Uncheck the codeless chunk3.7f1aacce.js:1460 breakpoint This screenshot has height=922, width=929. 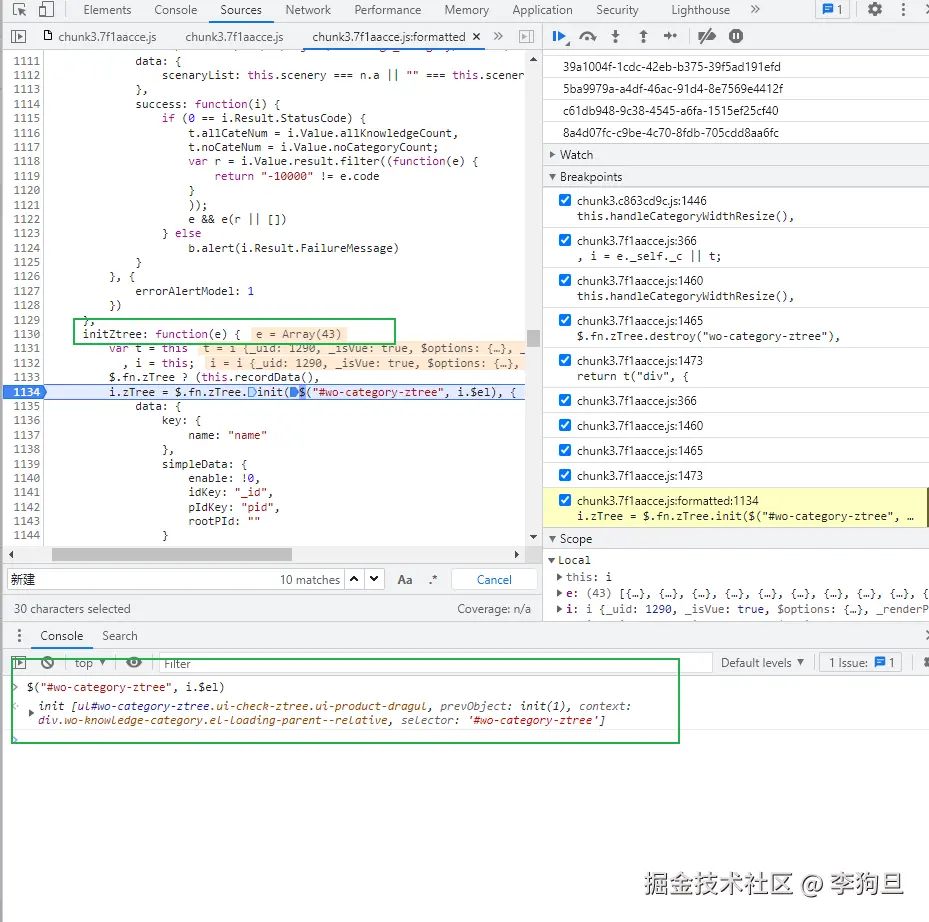click(x=565, y=425)
